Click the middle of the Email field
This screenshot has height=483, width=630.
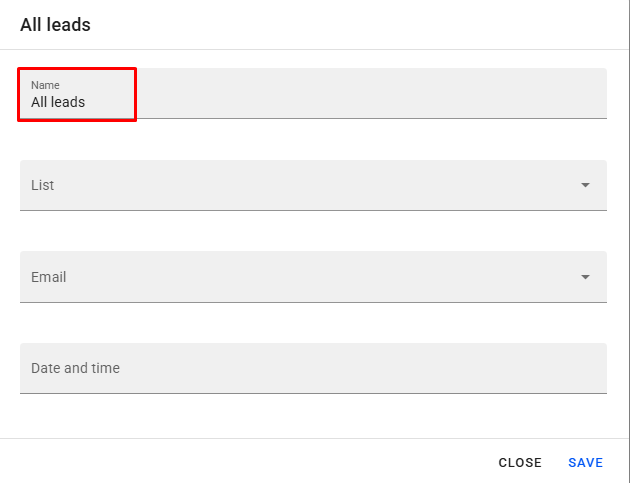click(x=313, y=277)
